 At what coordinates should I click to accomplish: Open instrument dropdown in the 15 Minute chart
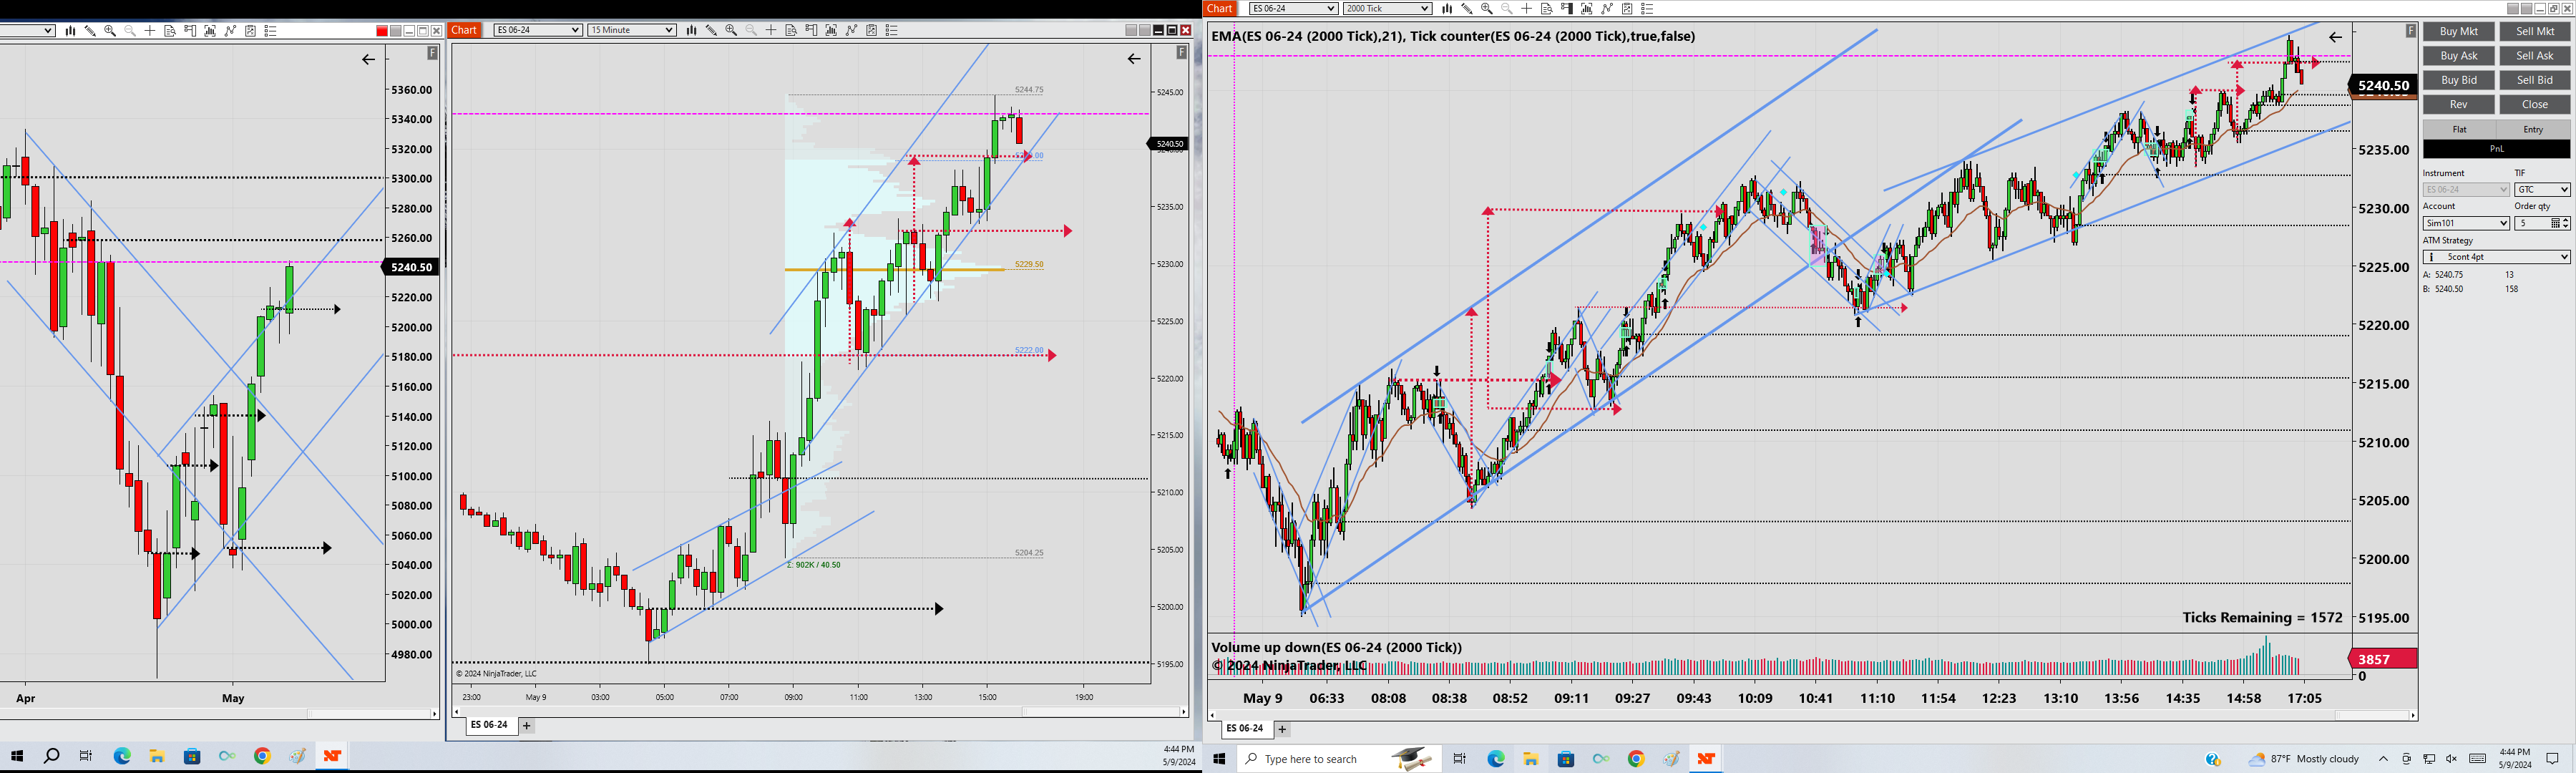point(538,30)
